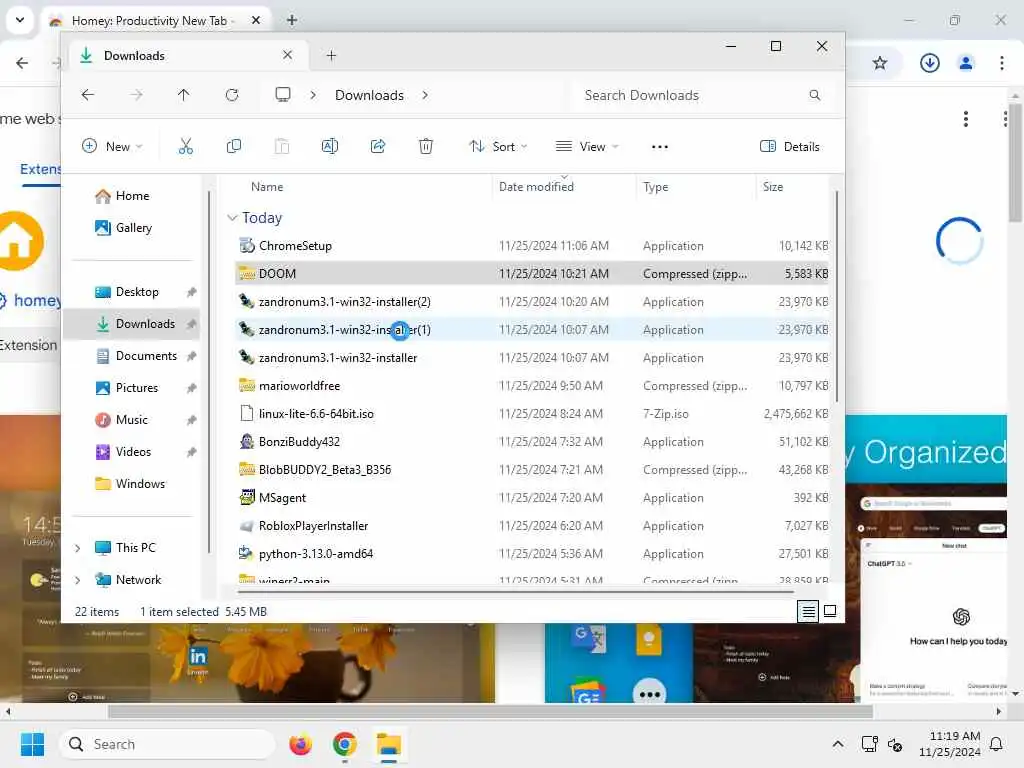Viewport: 1024px width, 768px height.
Task: Click the taskbar Search box
Action: pos(167,744)
